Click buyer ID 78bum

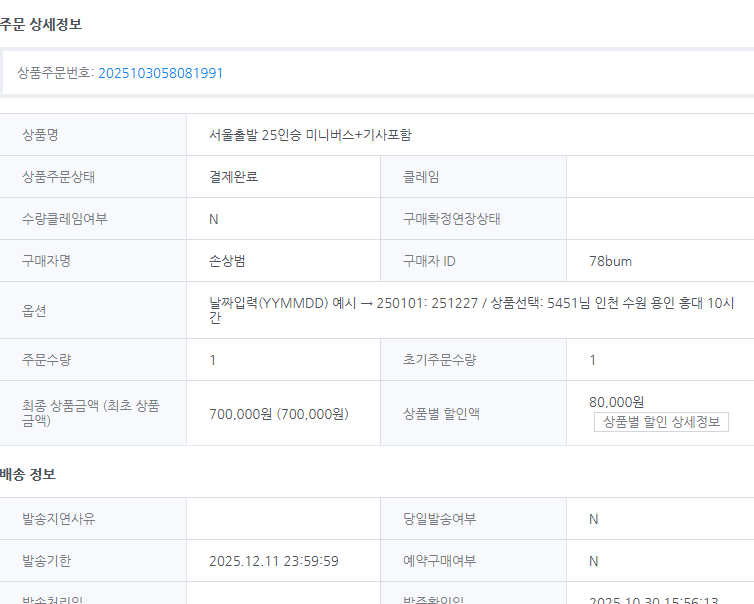pyautogui.click(x=610, y=261)
